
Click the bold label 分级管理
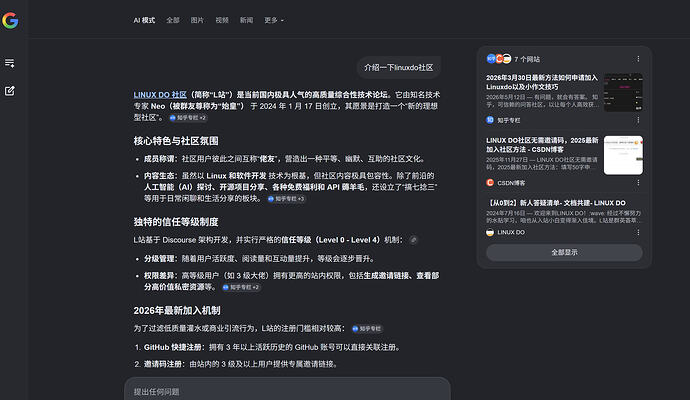point(159,259)
